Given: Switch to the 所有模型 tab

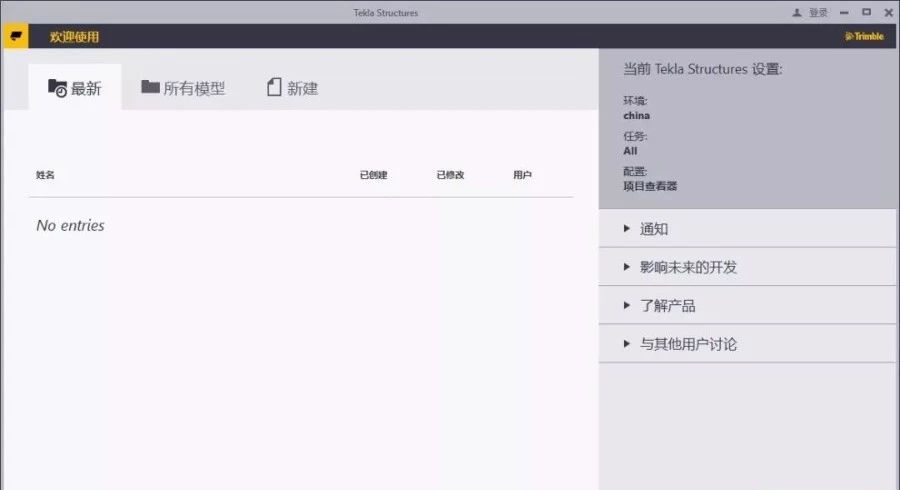Looking at the screenshot, I should [x=183, y=88].
